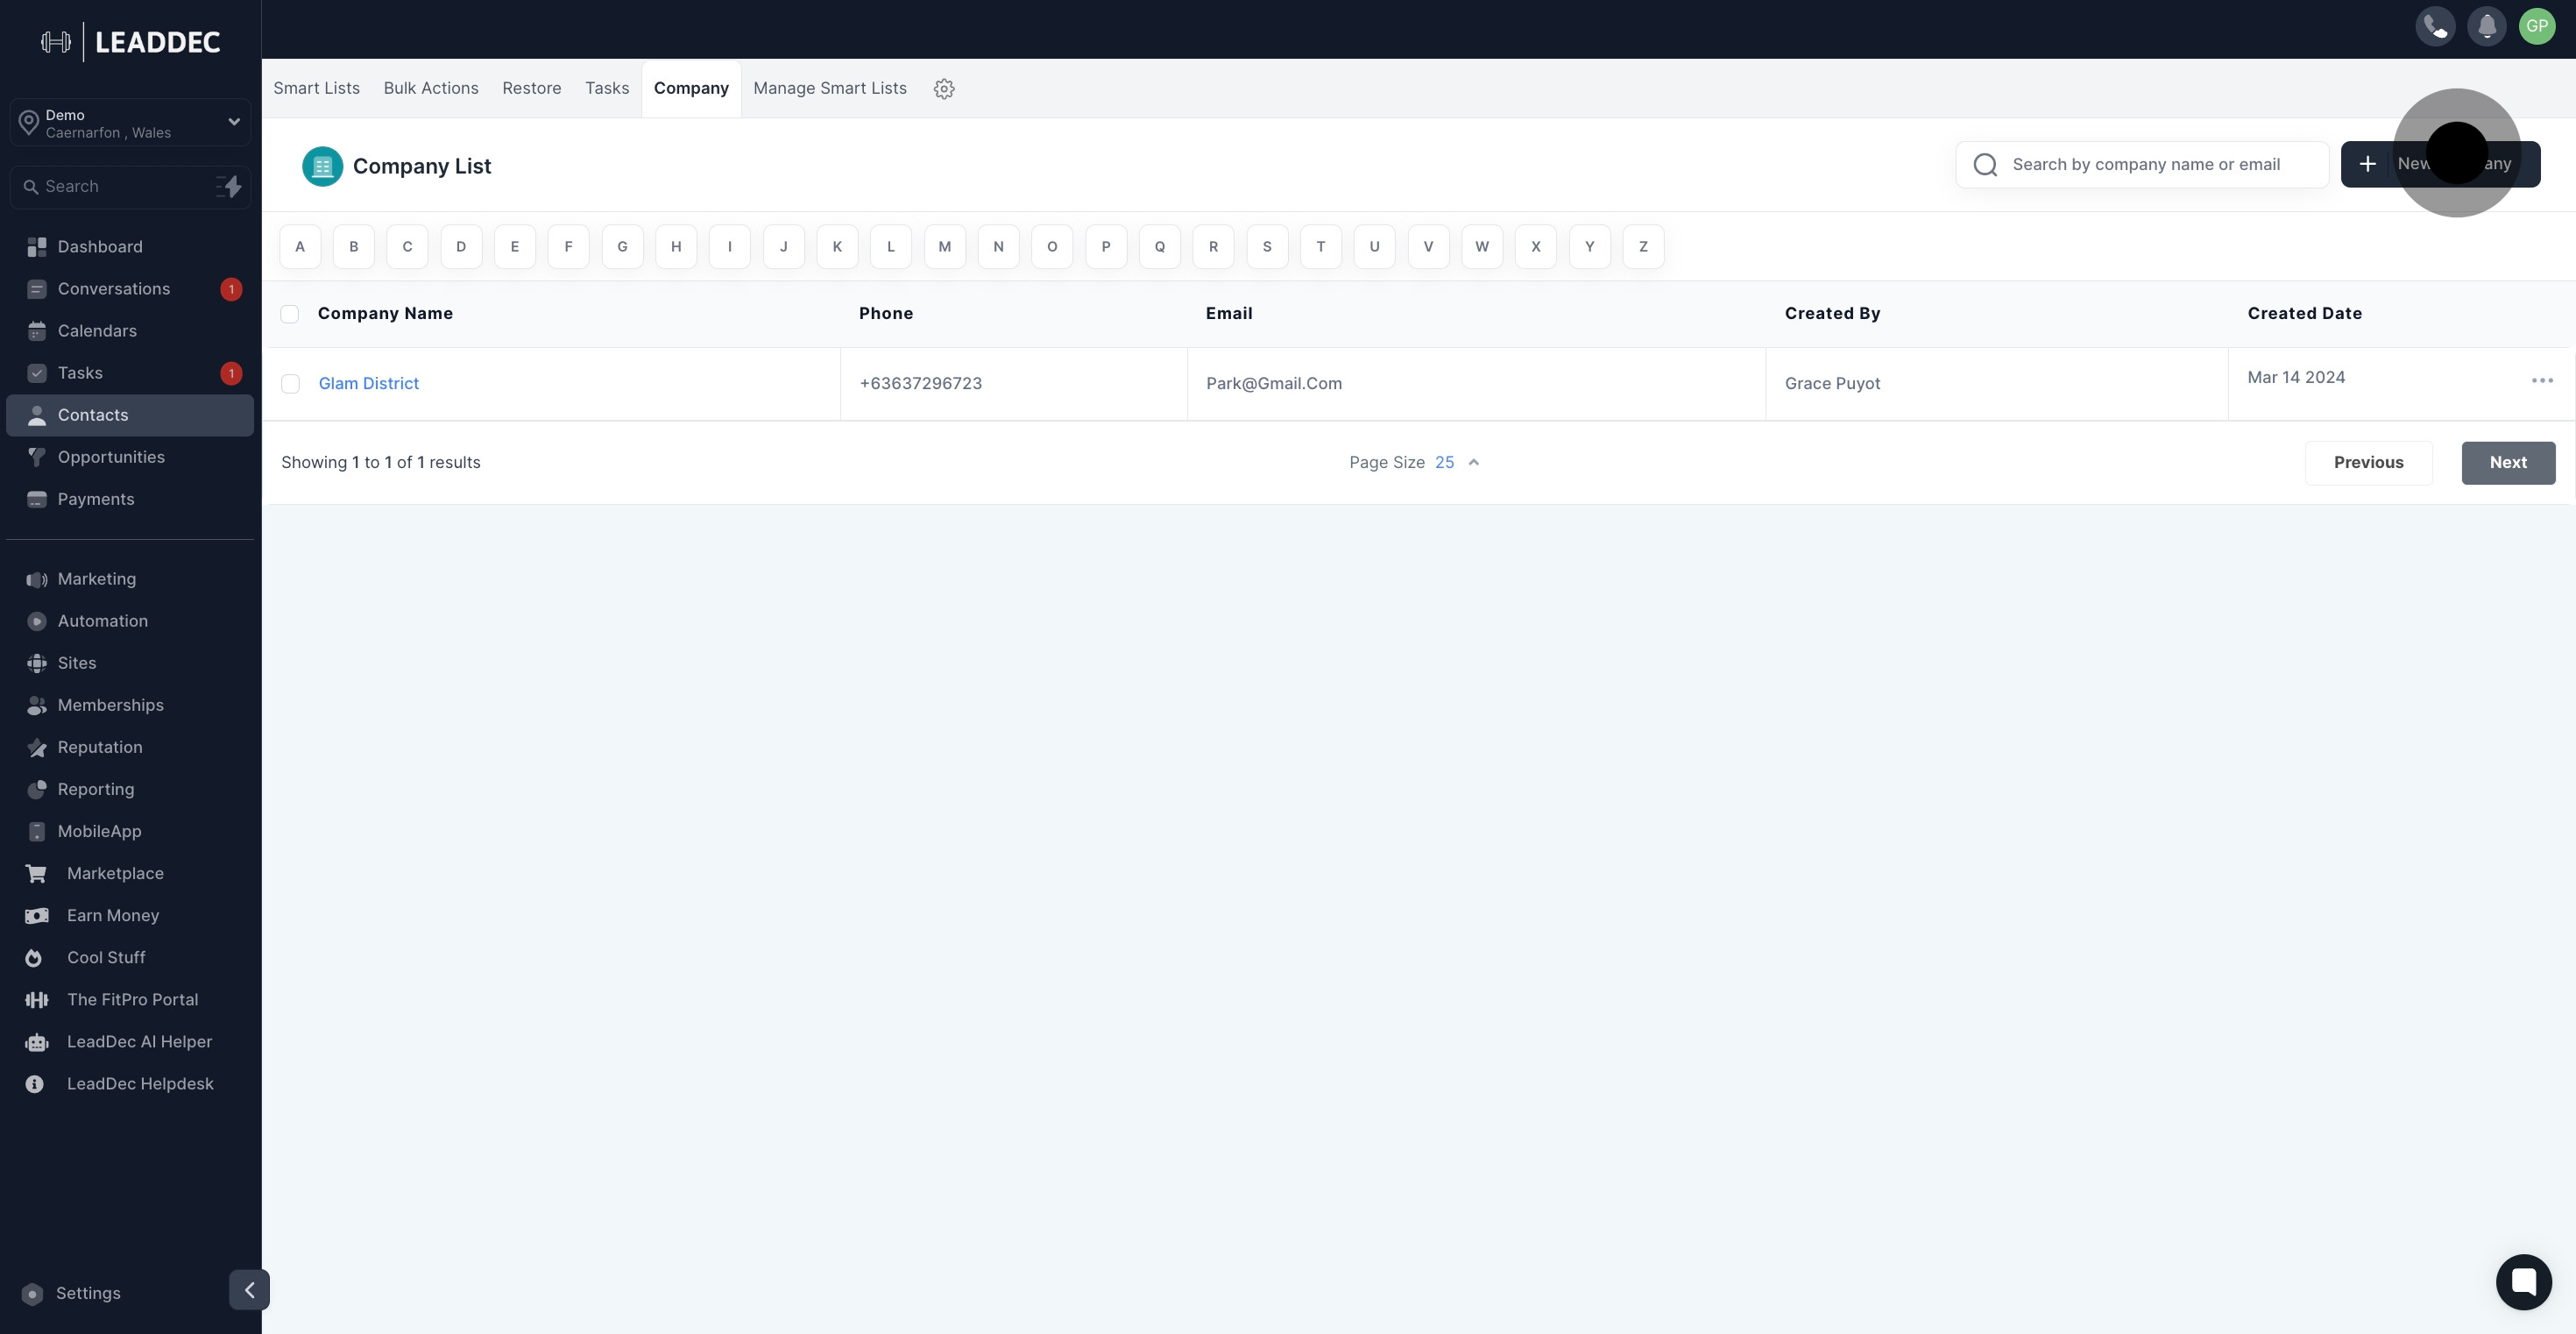Screen dimensions: 2576x1334
Task: Click the quick actions lightning icon
Action: 229,187
